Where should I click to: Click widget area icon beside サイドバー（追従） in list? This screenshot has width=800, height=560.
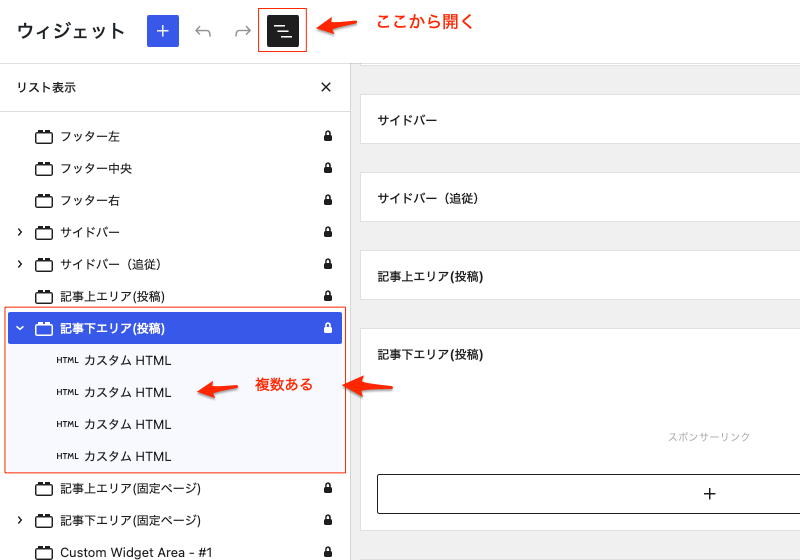pos(44,265)
